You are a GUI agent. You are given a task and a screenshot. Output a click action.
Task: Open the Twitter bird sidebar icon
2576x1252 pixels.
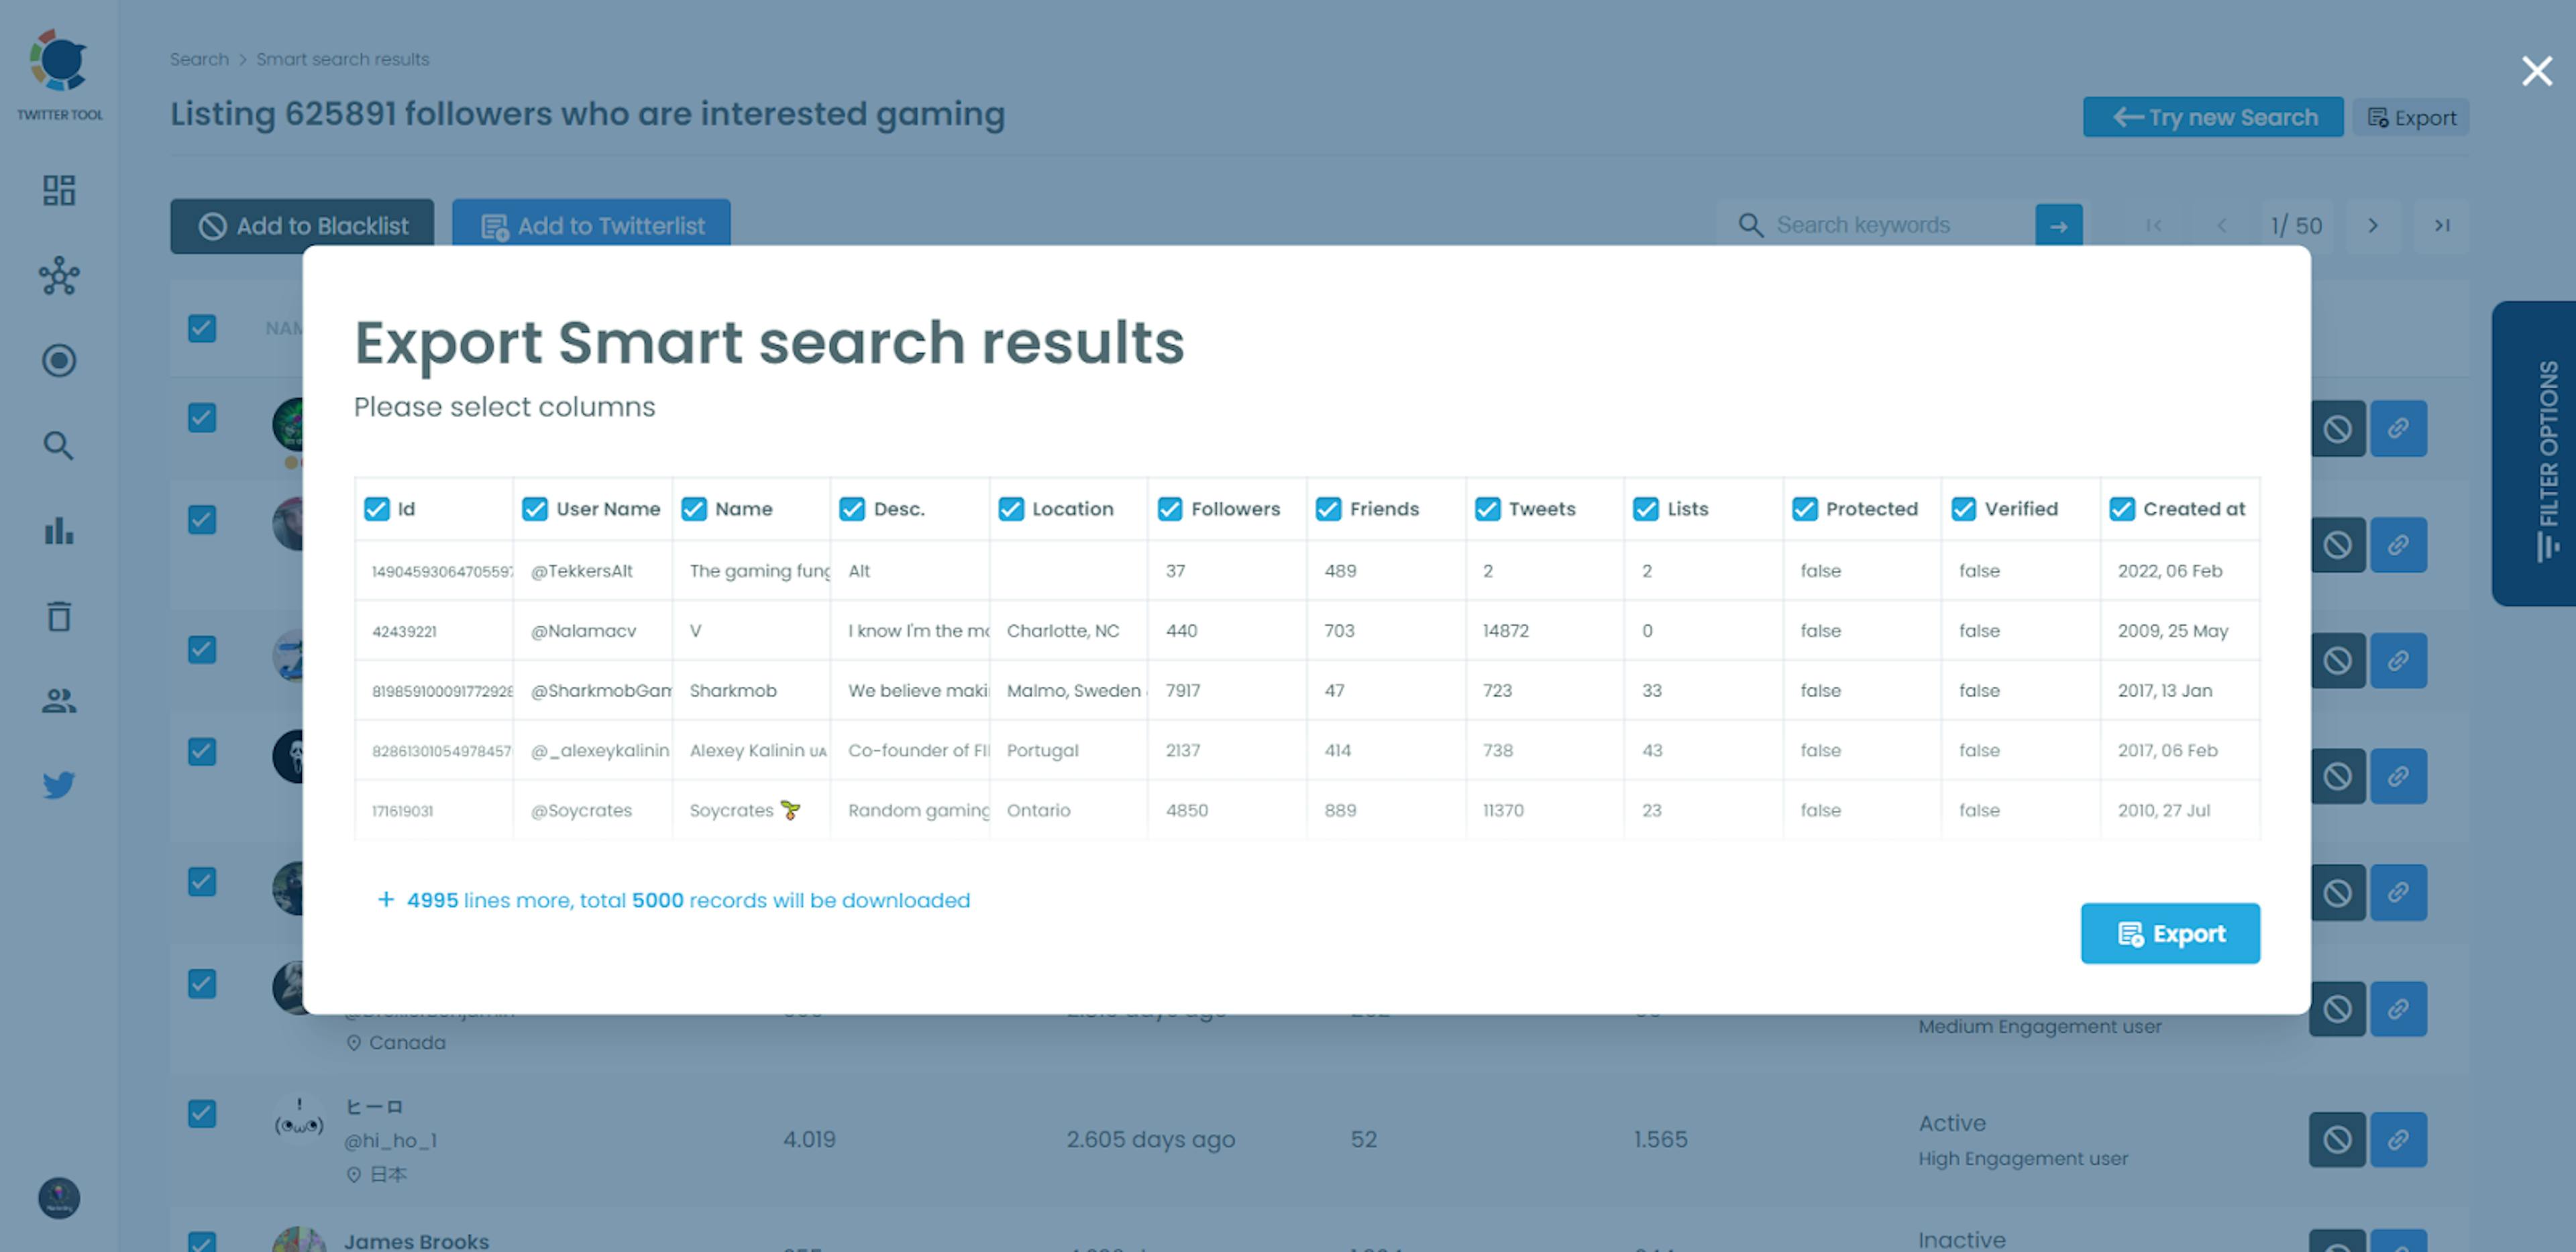pyautogui.click(x=59, y=785)
